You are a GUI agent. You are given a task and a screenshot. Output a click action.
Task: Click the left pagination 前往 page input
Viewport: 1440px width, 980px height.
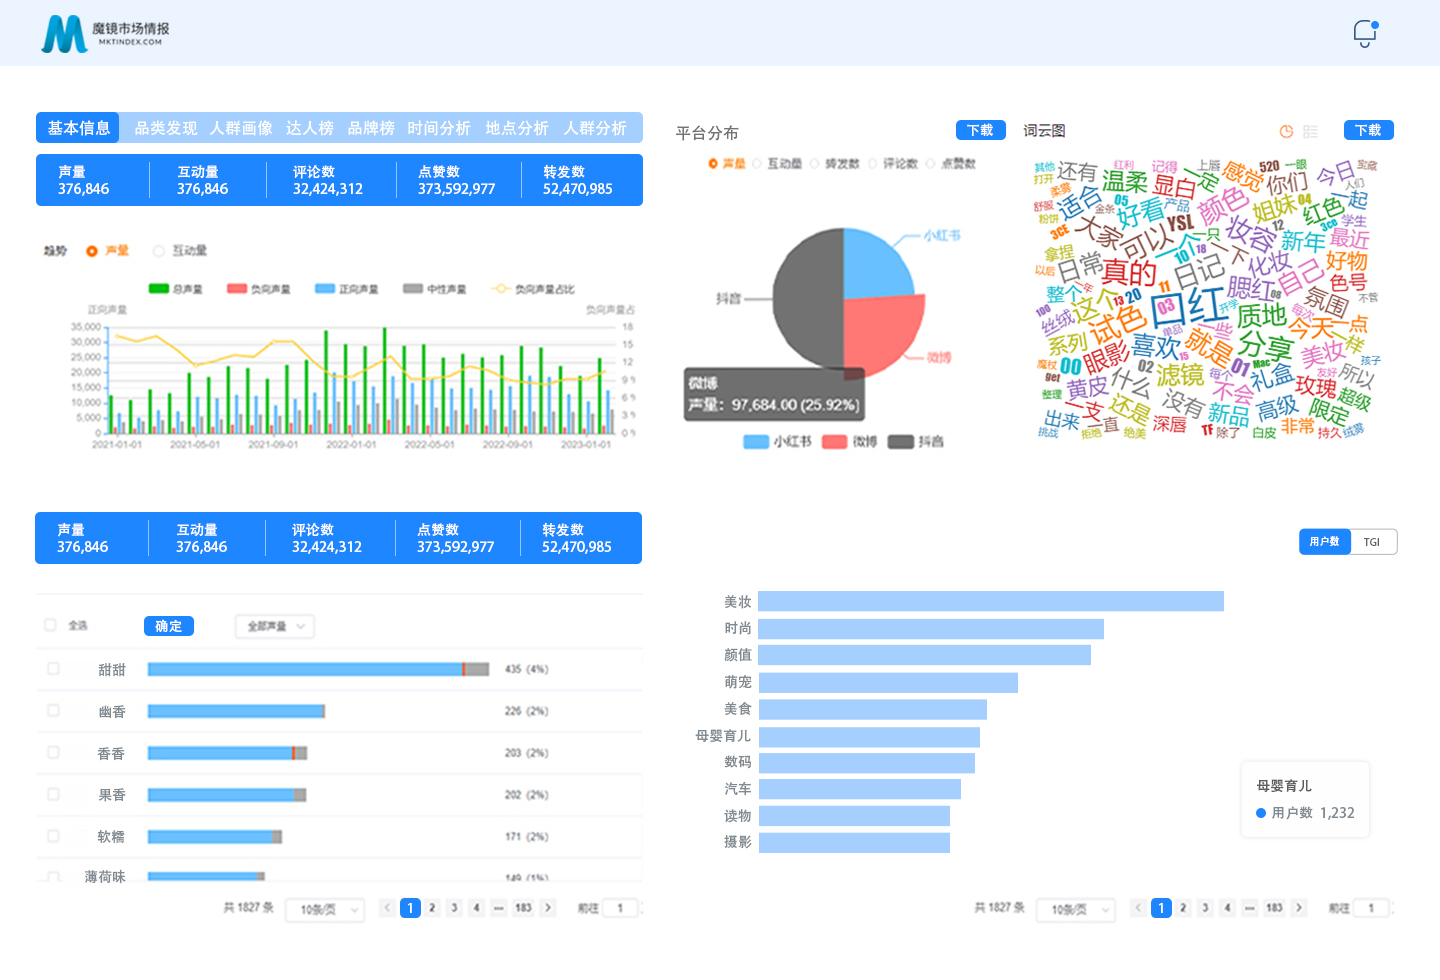(x=620, y=908)
